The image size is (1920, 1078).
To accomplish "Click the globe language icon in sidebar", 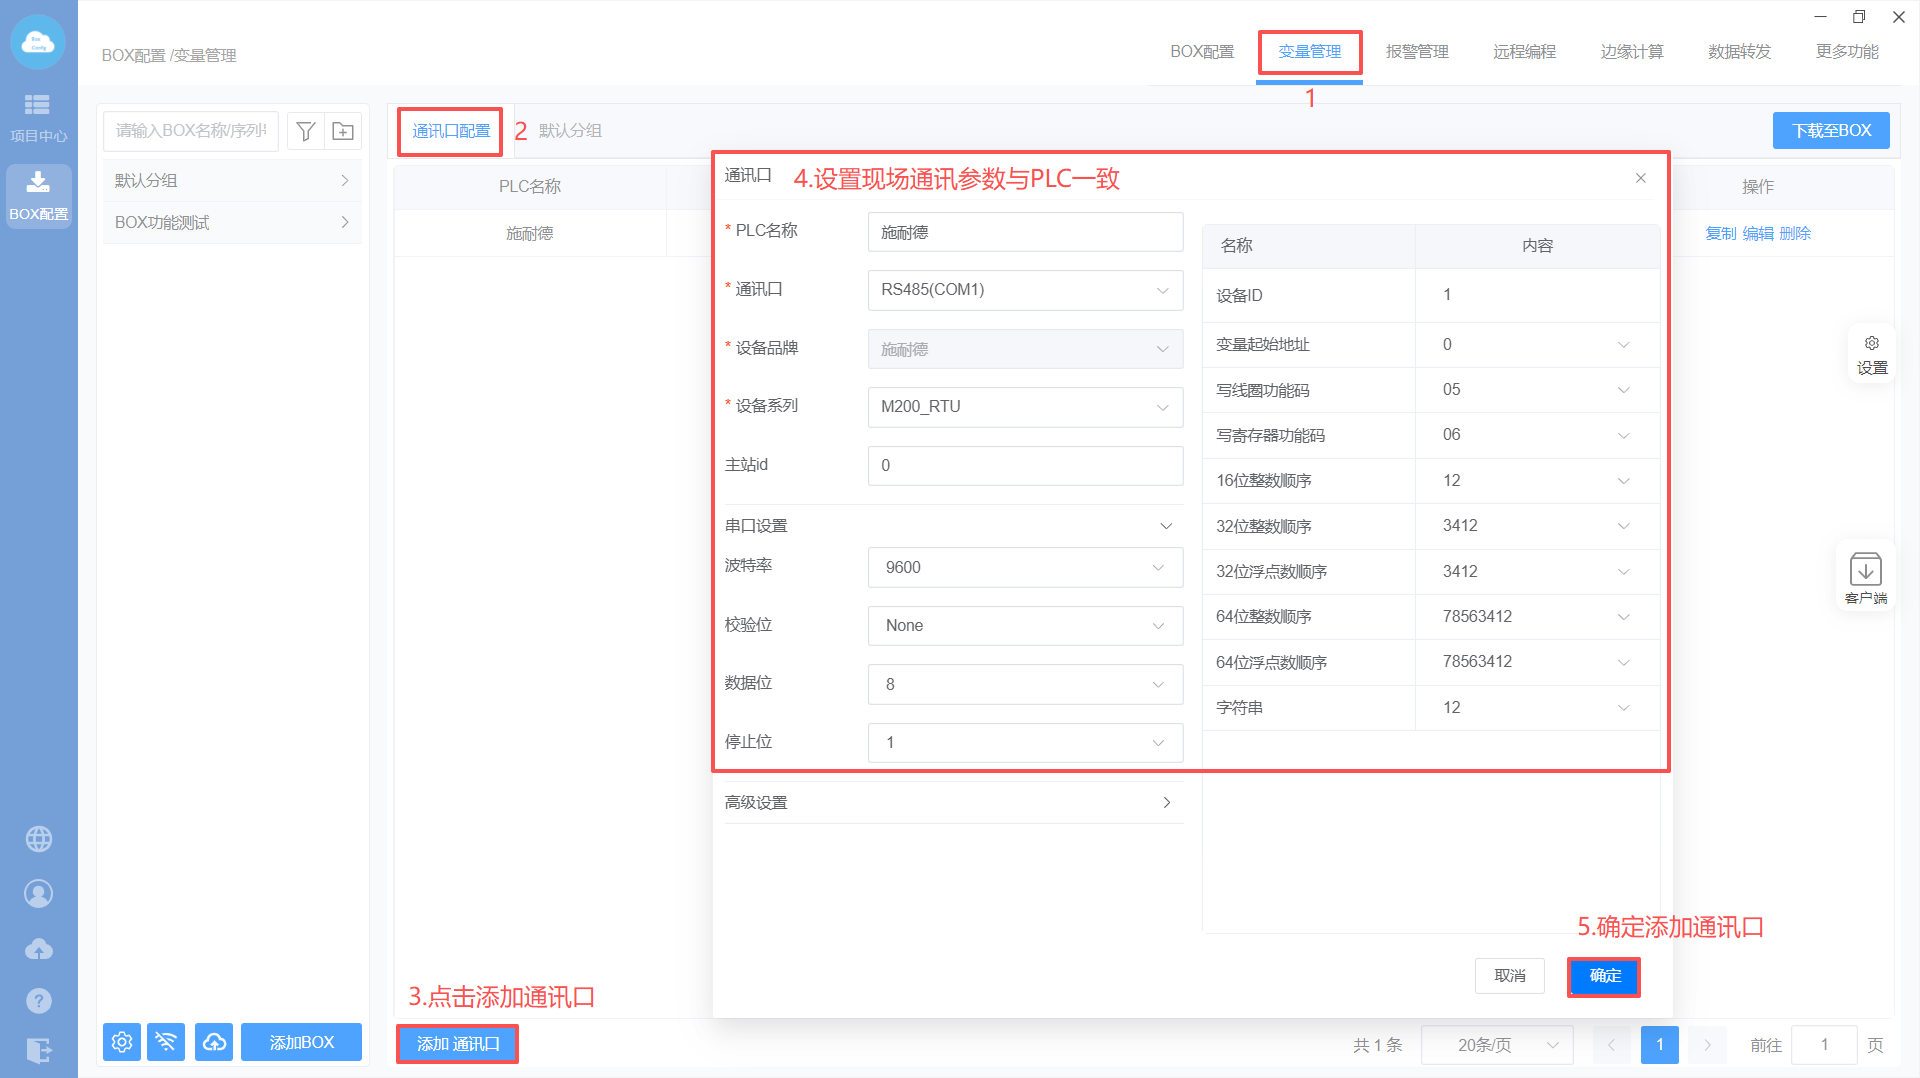I will [x=39, y=839].
